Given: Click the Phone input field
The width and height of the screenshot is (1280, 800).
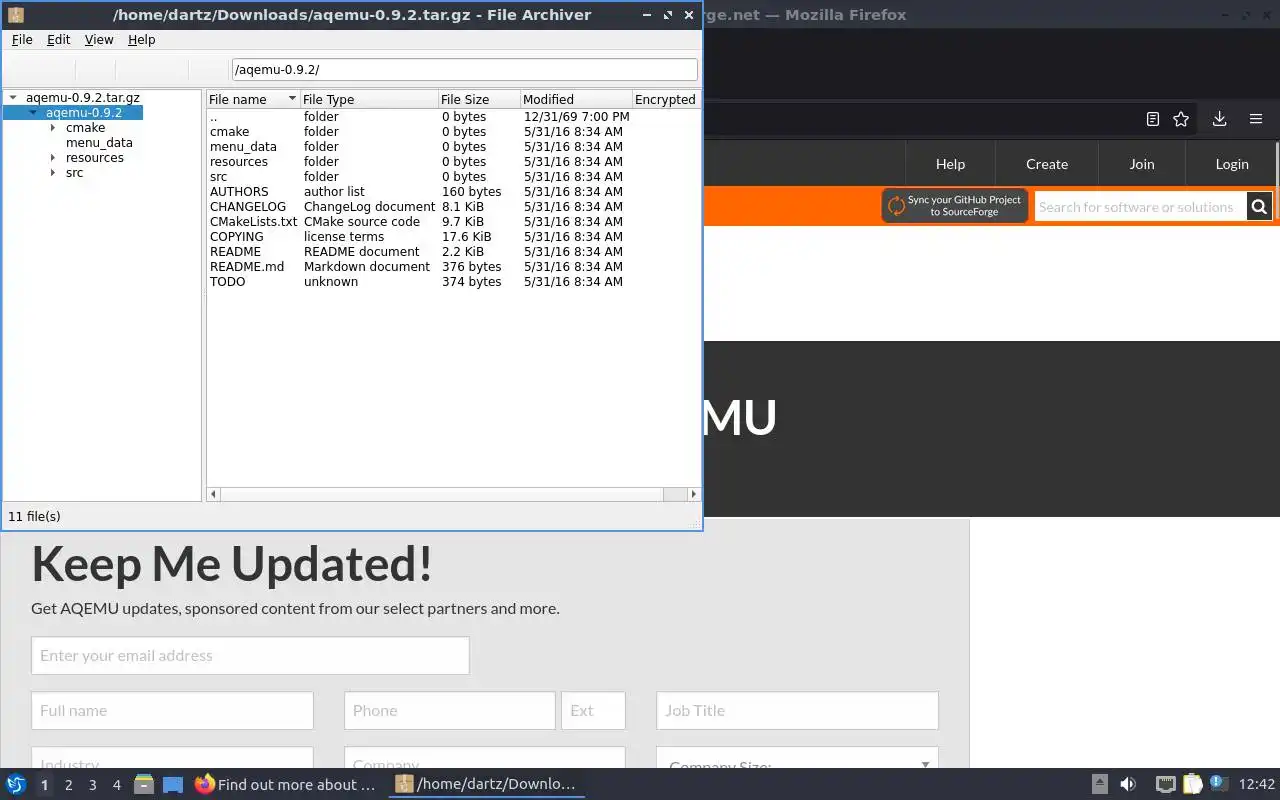Looking at the screenshot, I should (x=449, y=710).
